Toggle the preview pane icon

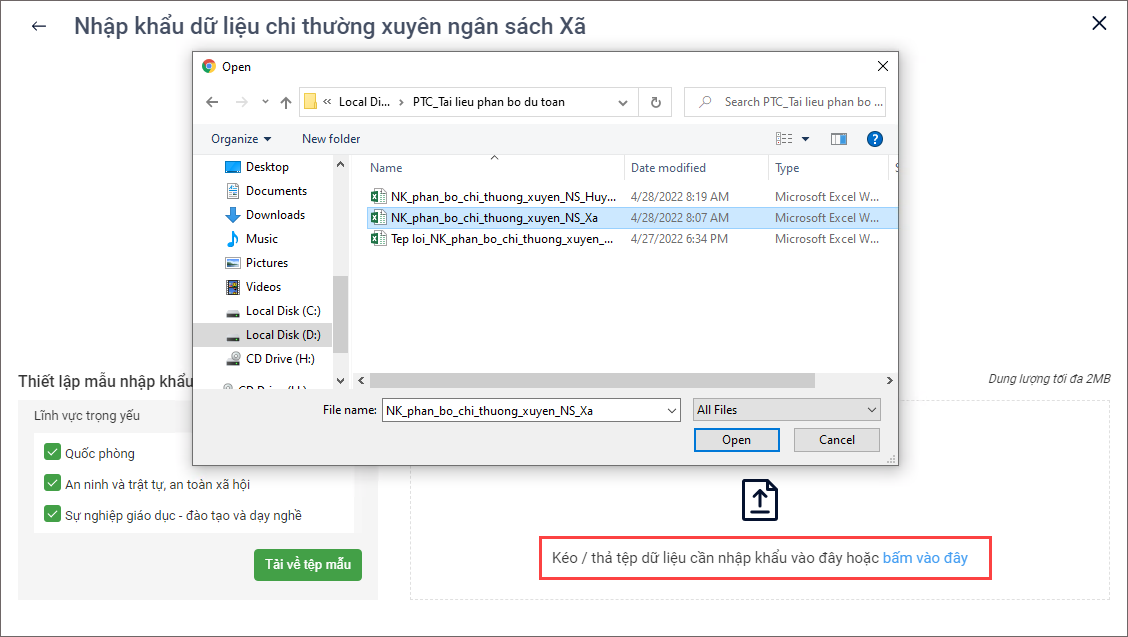[838, 139]
